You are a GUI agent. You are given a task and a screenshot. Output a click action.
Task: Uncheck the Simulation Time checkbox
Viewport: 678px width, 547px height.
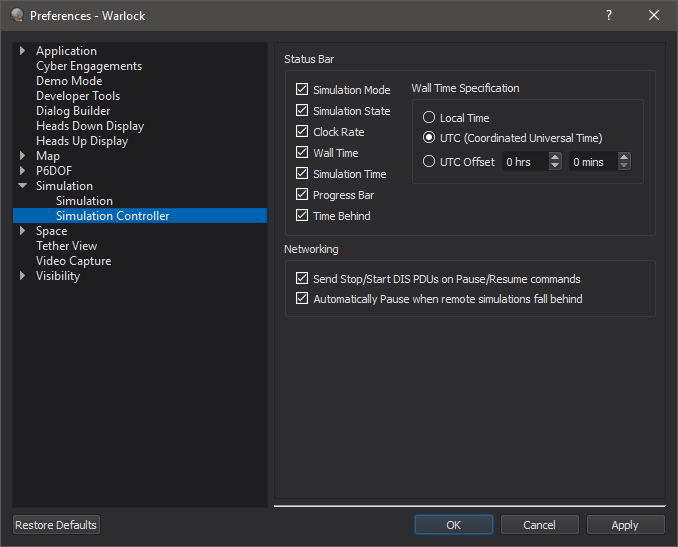pos(302,173)
